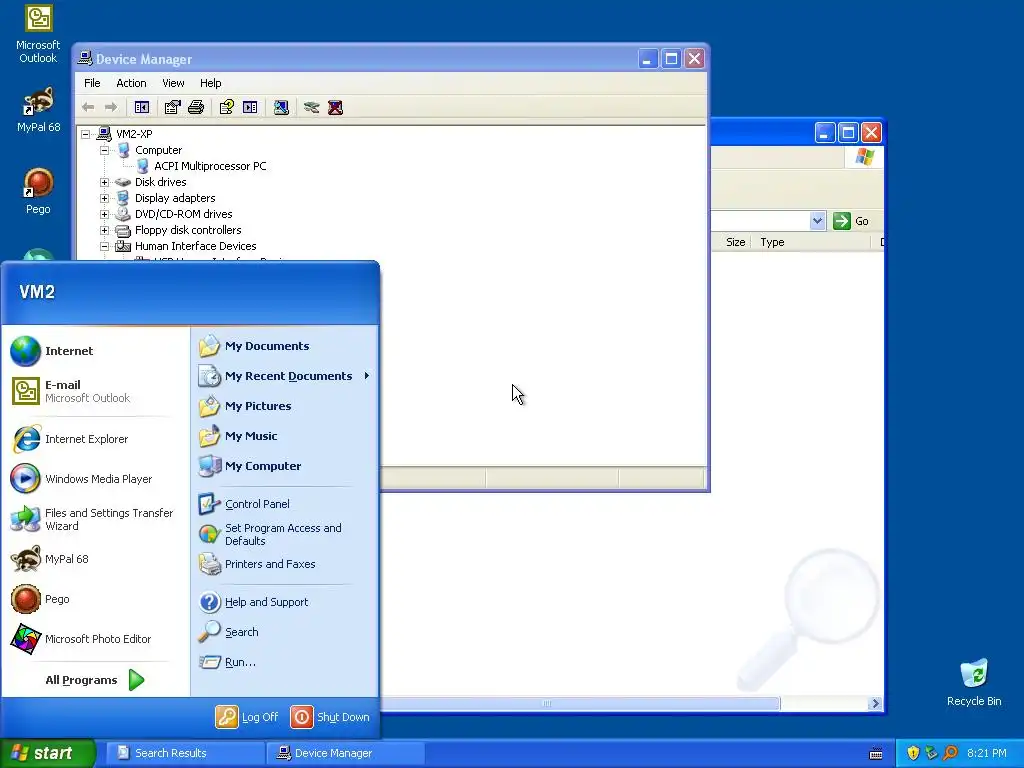Click the Update Driver toolbar icon
The height and width of the screenshot is (768, 1024).
click(312, 107)
